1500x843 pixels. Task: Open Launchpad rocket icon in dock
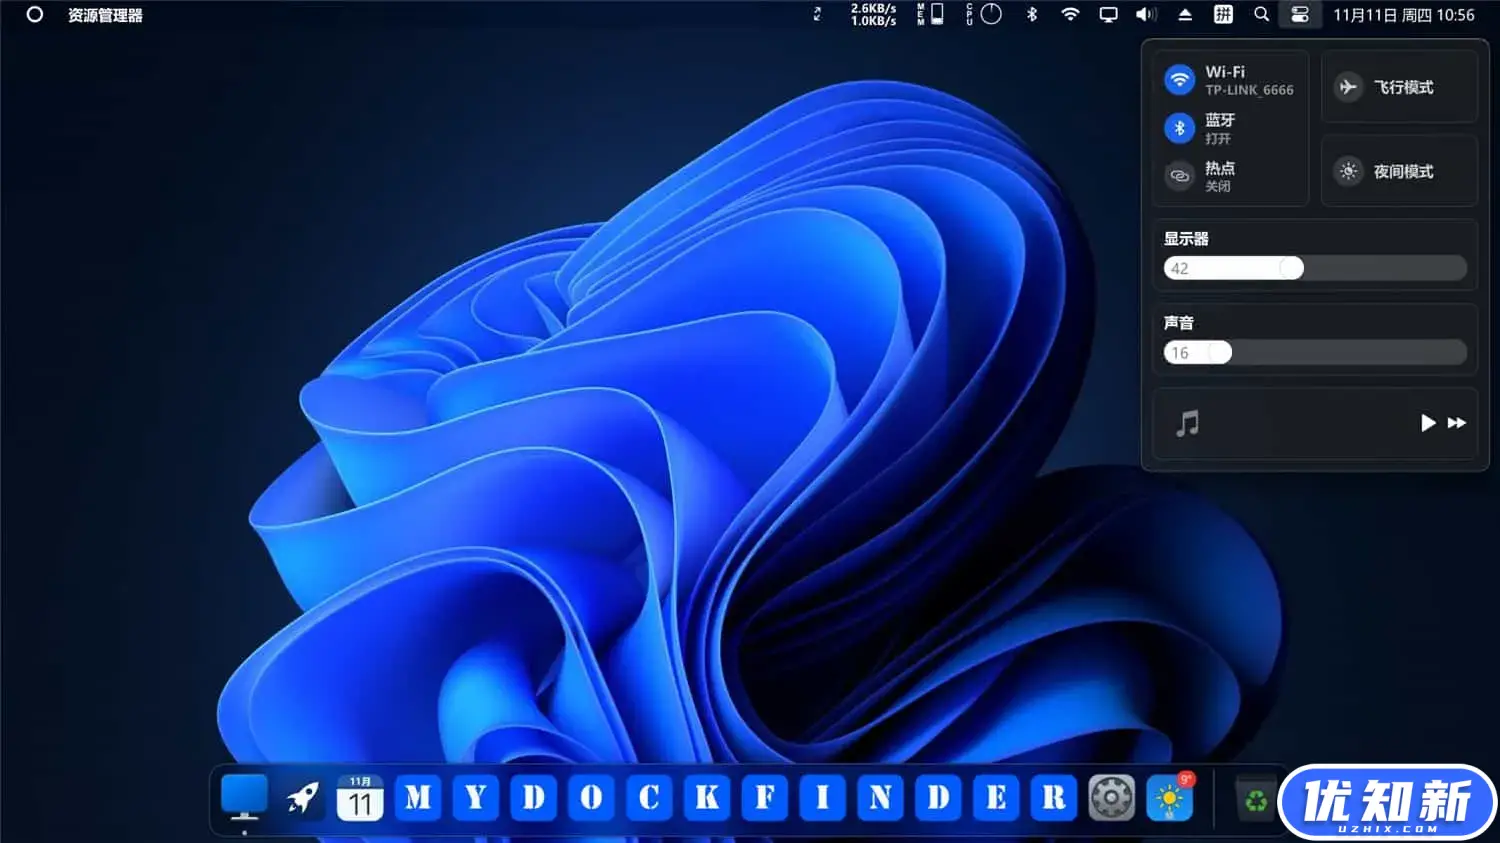click(302, 798)
